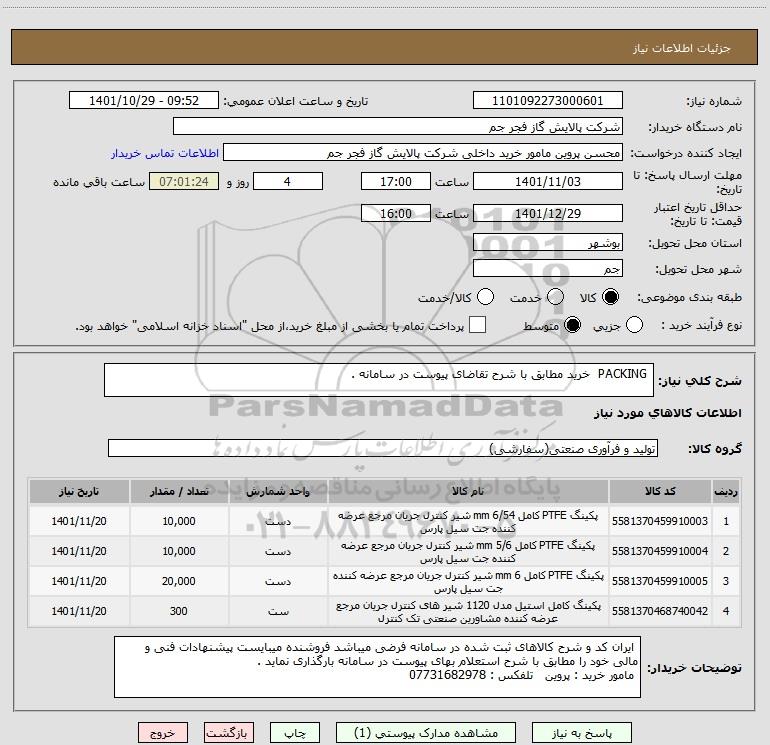Click quantity 300 in row 4

pos(179,611)
